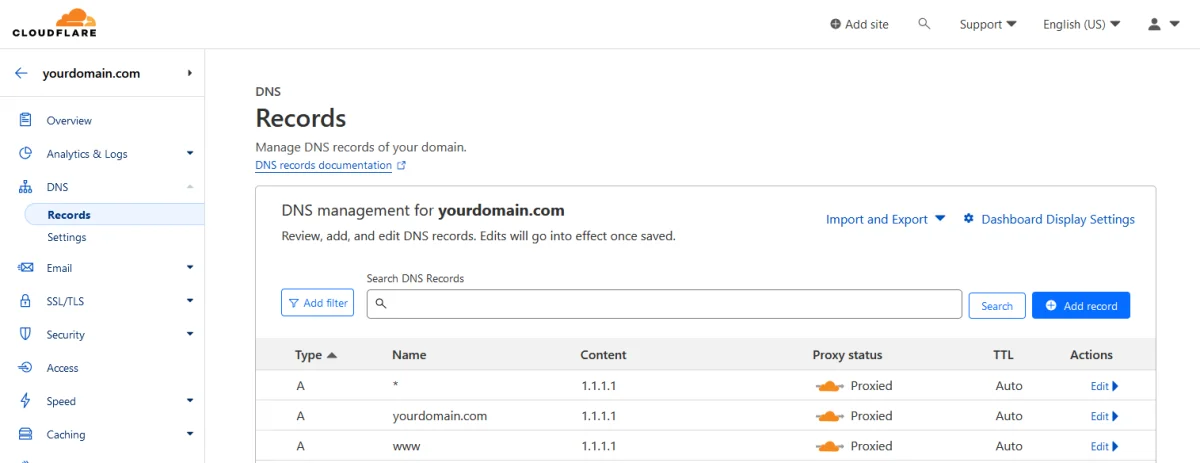The height and width of the screenshot is (463, 1200).
Task: Click the Email envelope icon
Action: pos(26,268)
